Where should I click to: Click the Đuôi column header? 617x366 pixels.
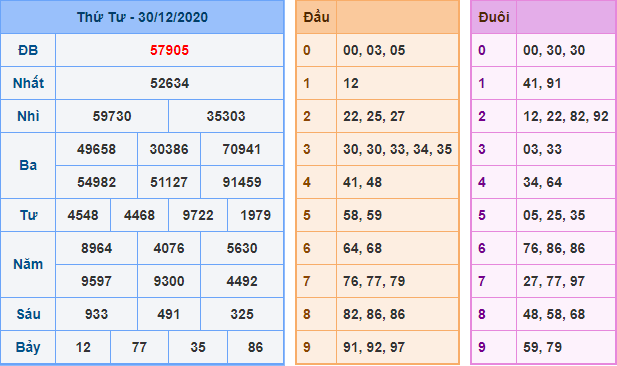point(494,17)
